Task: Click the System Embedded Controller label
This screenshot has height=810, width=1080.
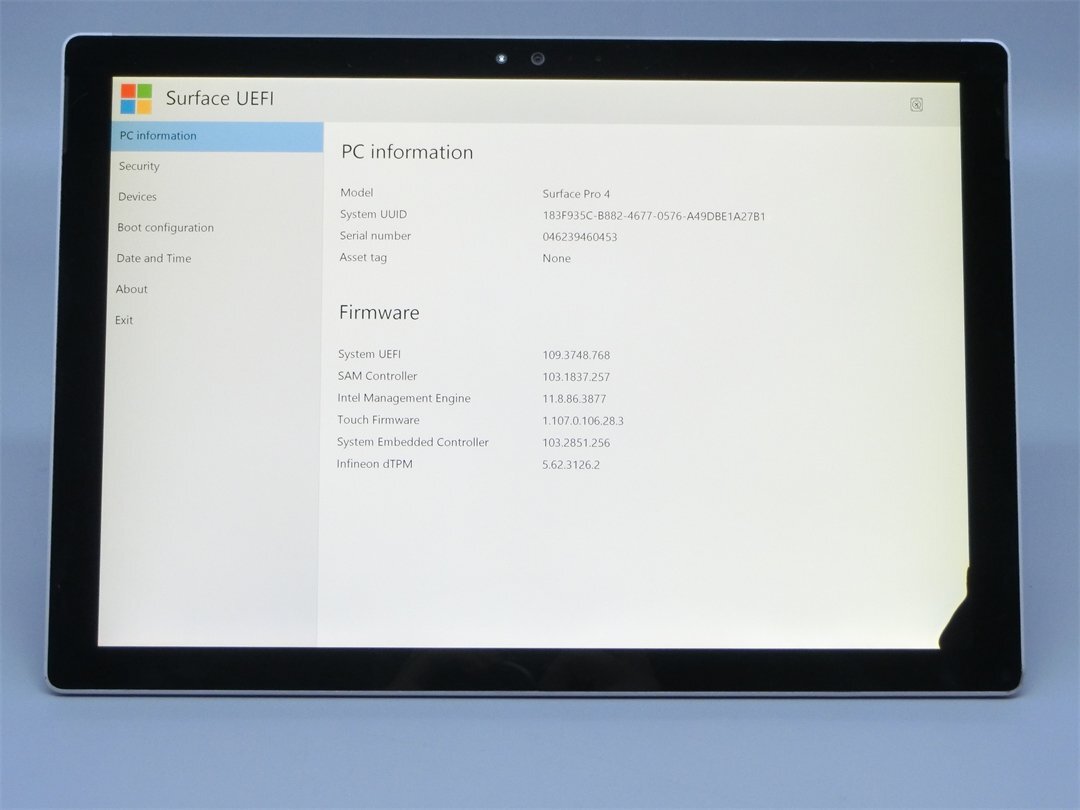Action: pyautogui.click(x=413, y=442)
